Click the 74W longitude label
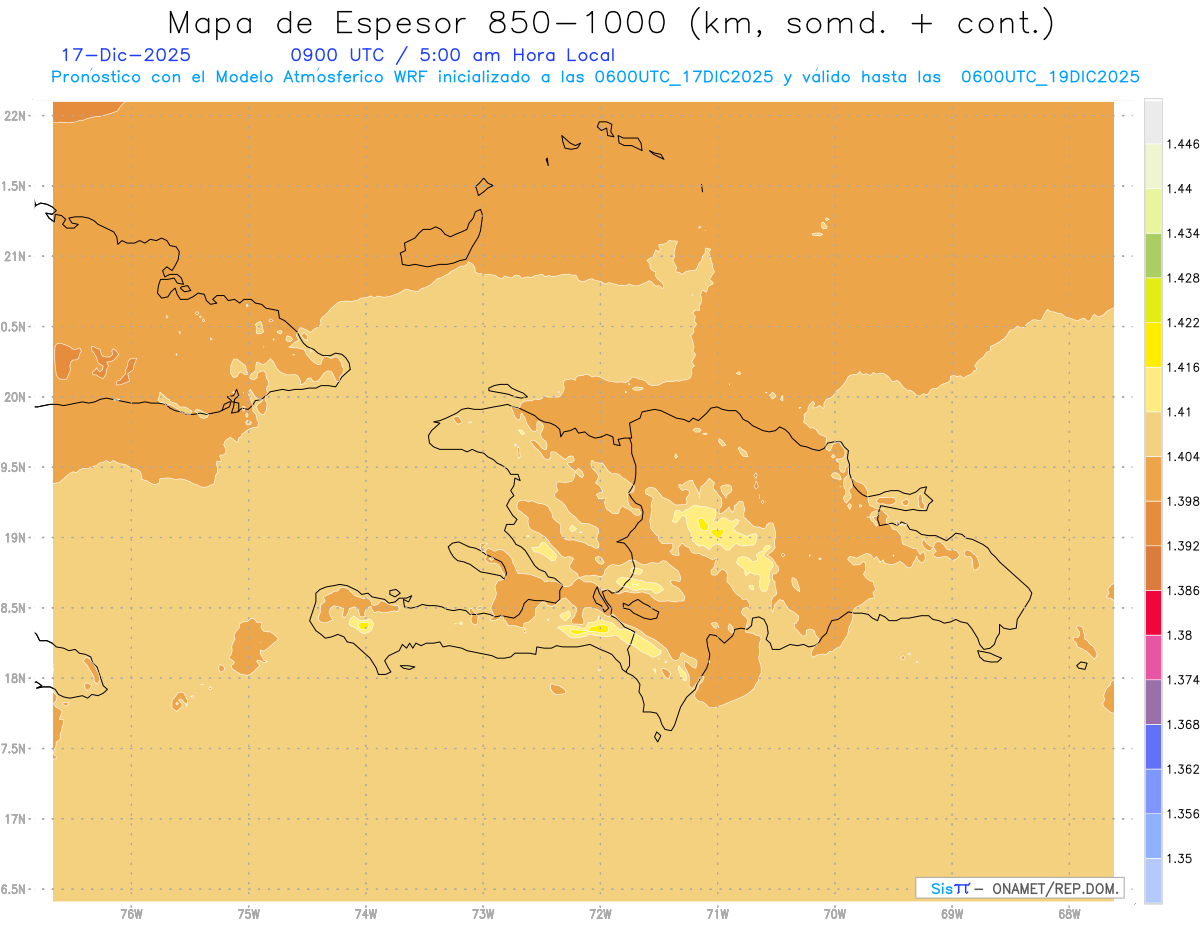Screen dimensions: 1200x927 pos(366,914)
